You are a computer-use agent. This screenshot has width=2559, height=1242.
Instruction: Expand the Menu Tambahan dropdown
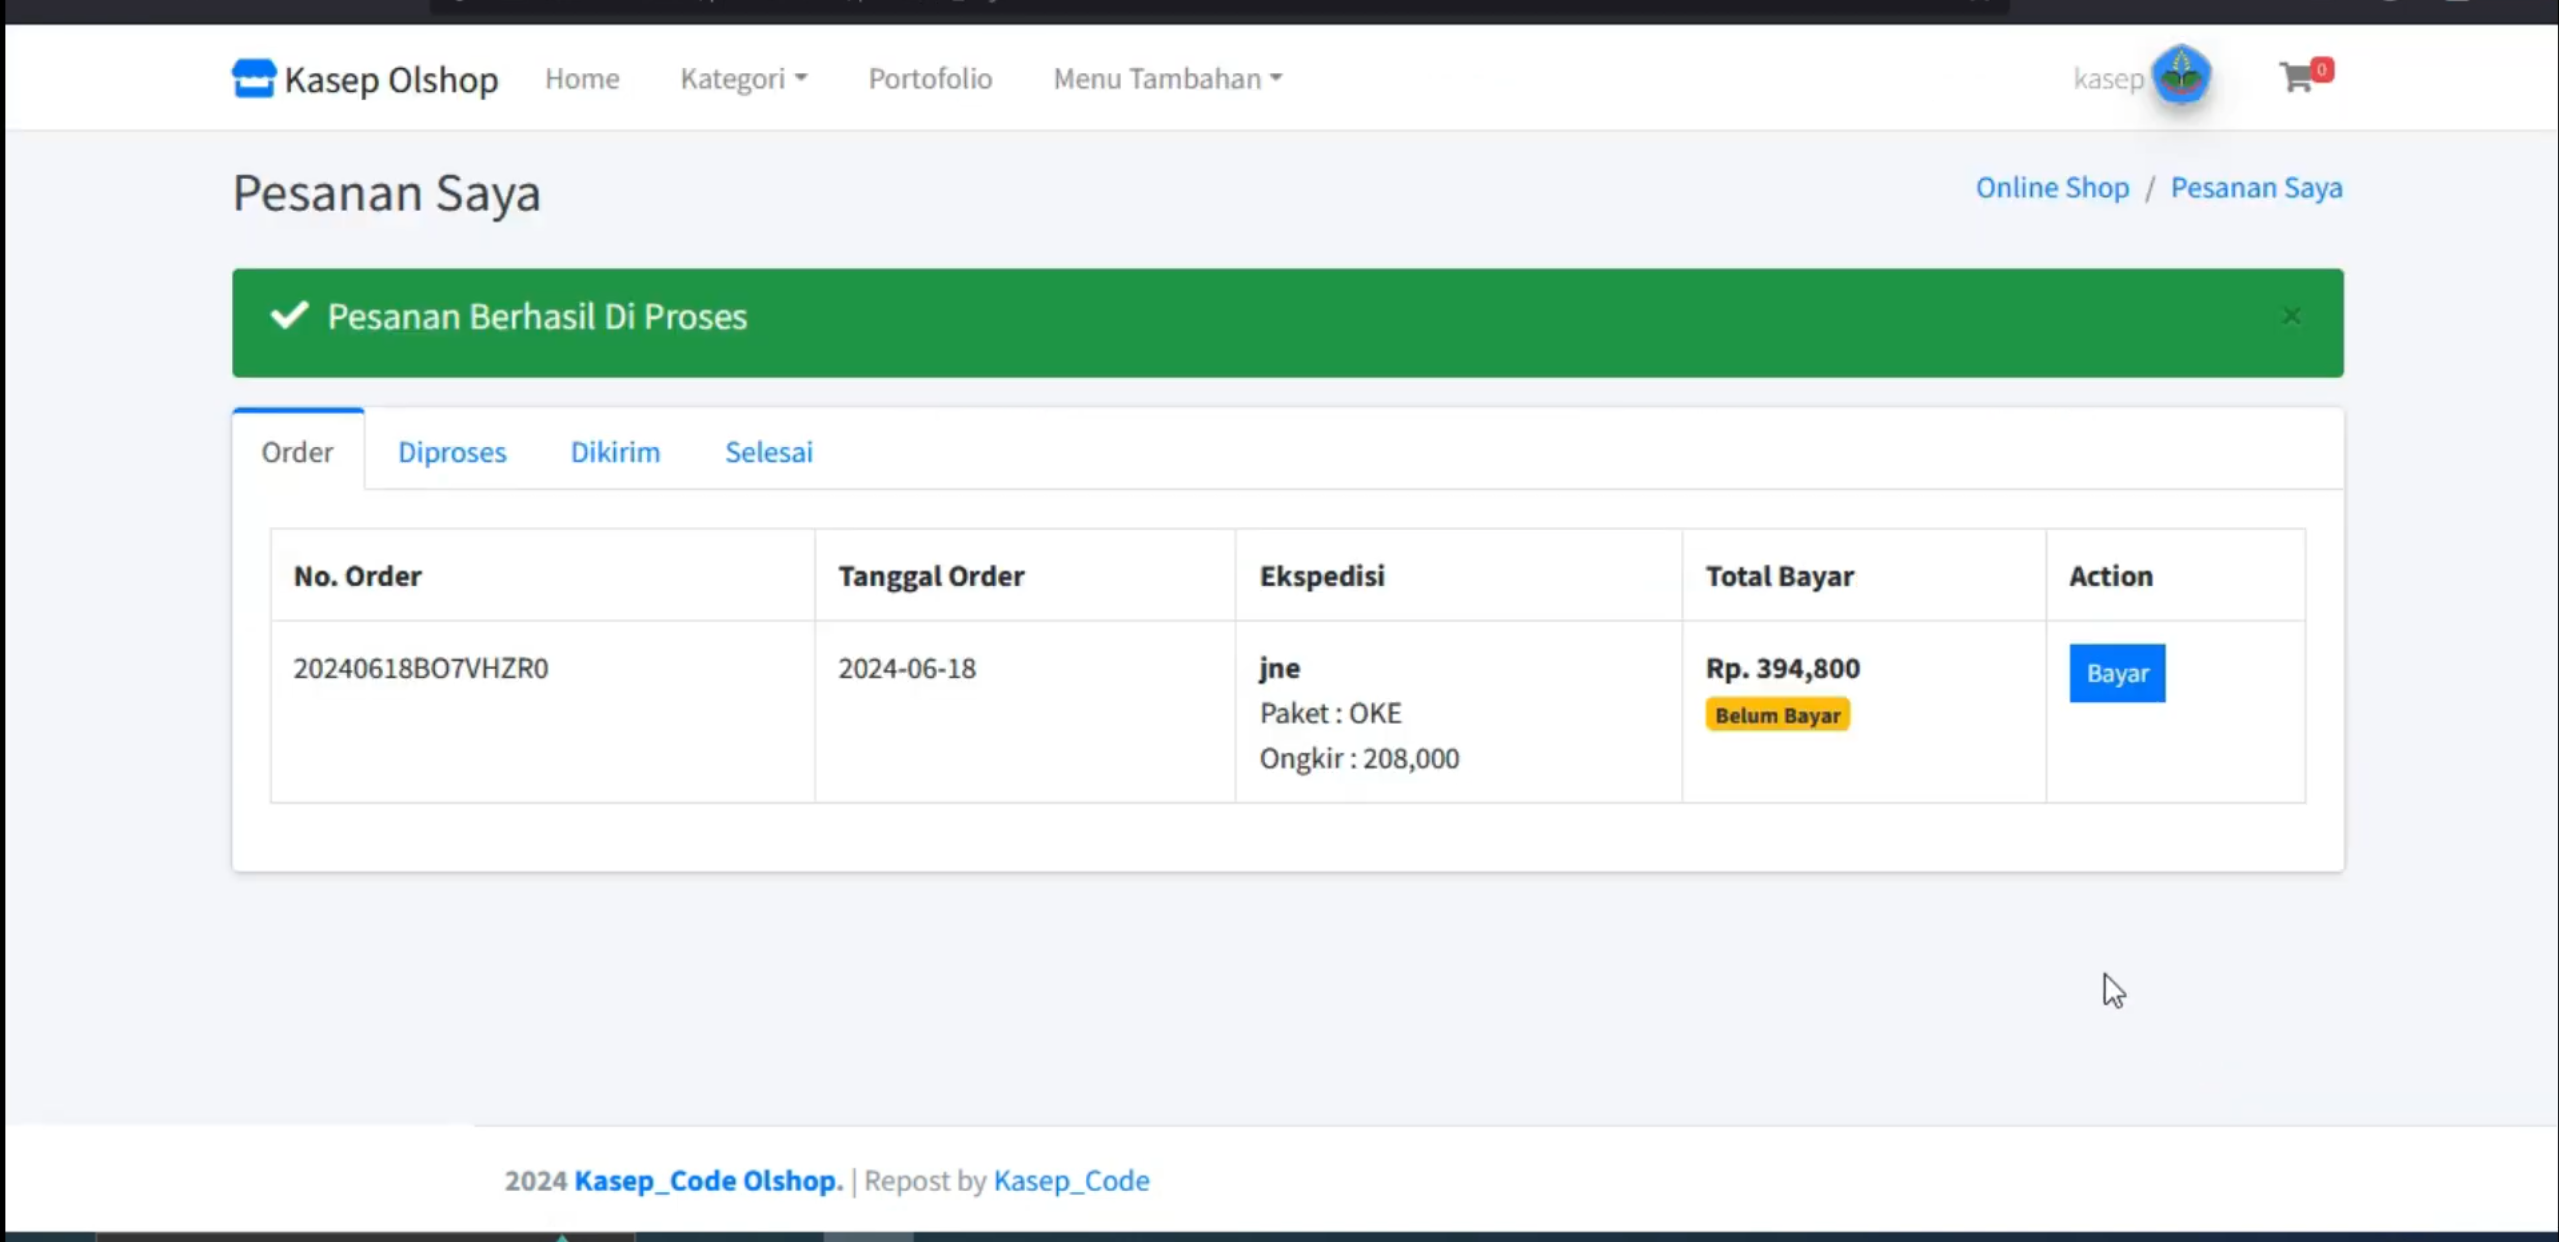(x=1167, y=78)
